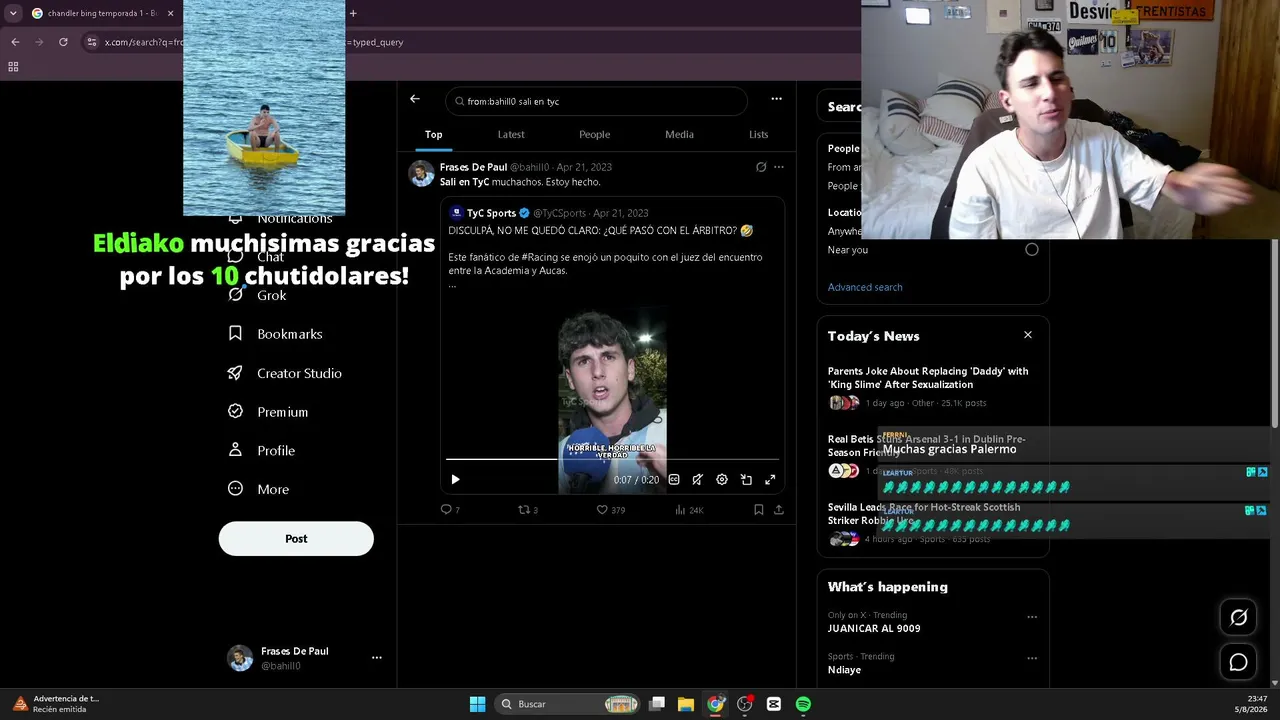Open the Frases De Paul author name
The height and width of the screenshot is (720, 1280).
point(473,167)
